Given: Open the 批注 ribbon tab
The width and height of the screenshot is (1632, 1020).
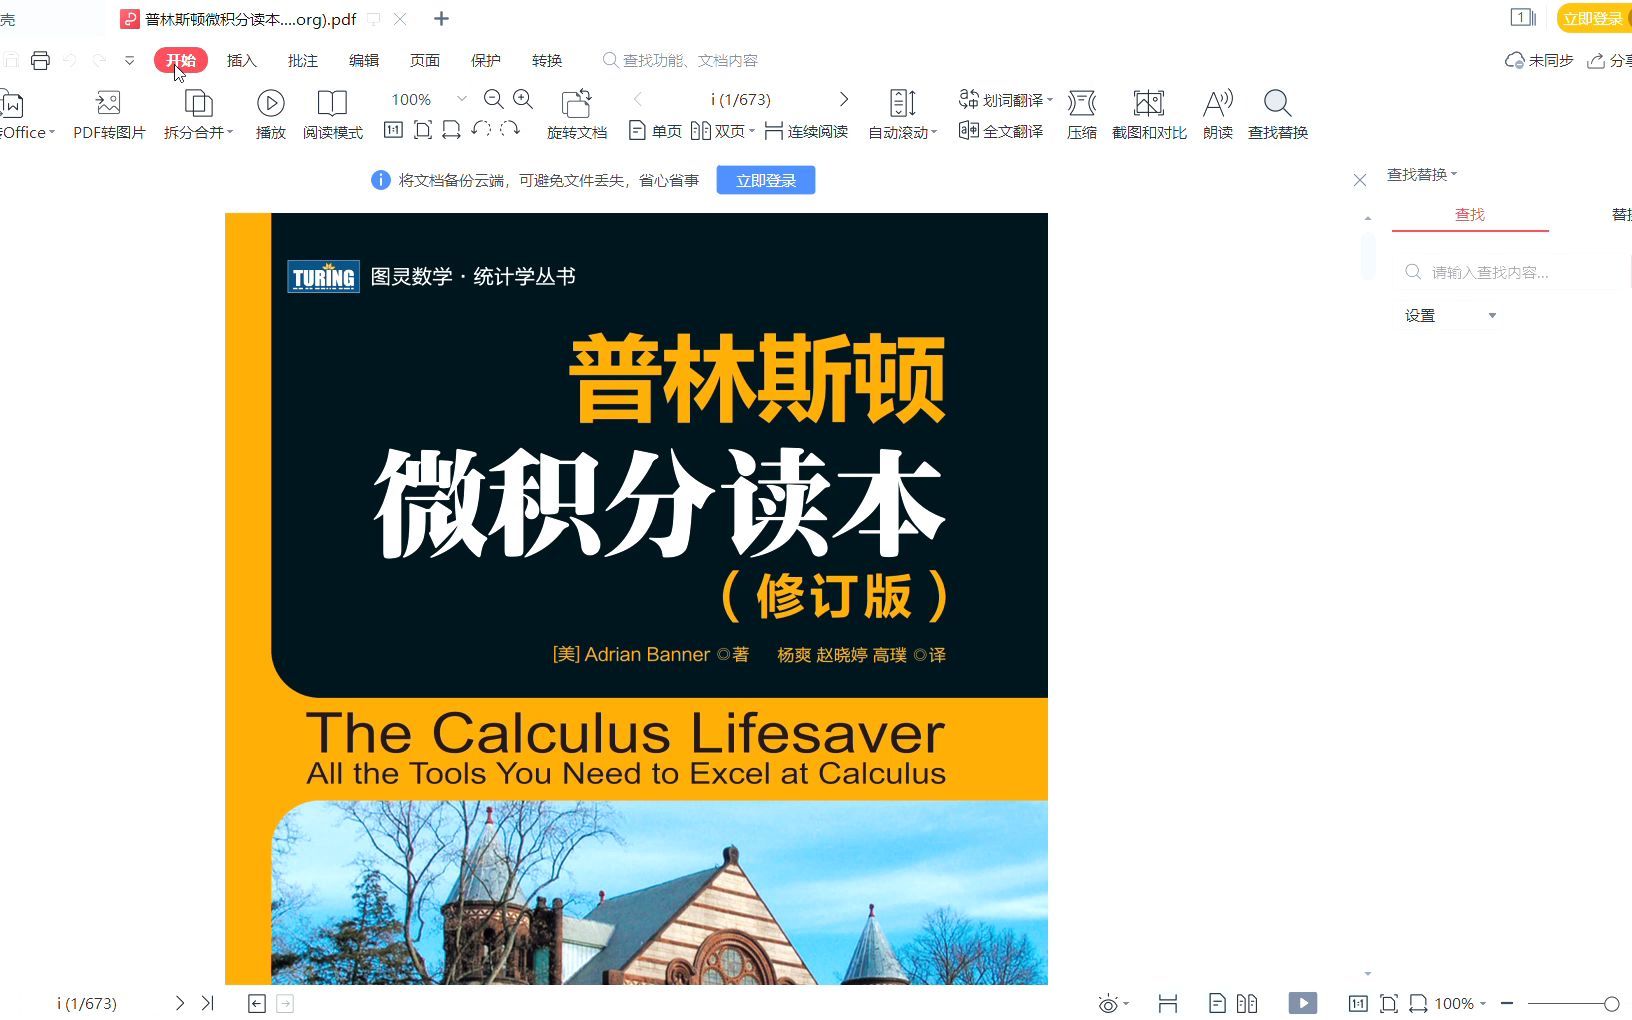Looking at the screenshot, I should coord(303,61).
